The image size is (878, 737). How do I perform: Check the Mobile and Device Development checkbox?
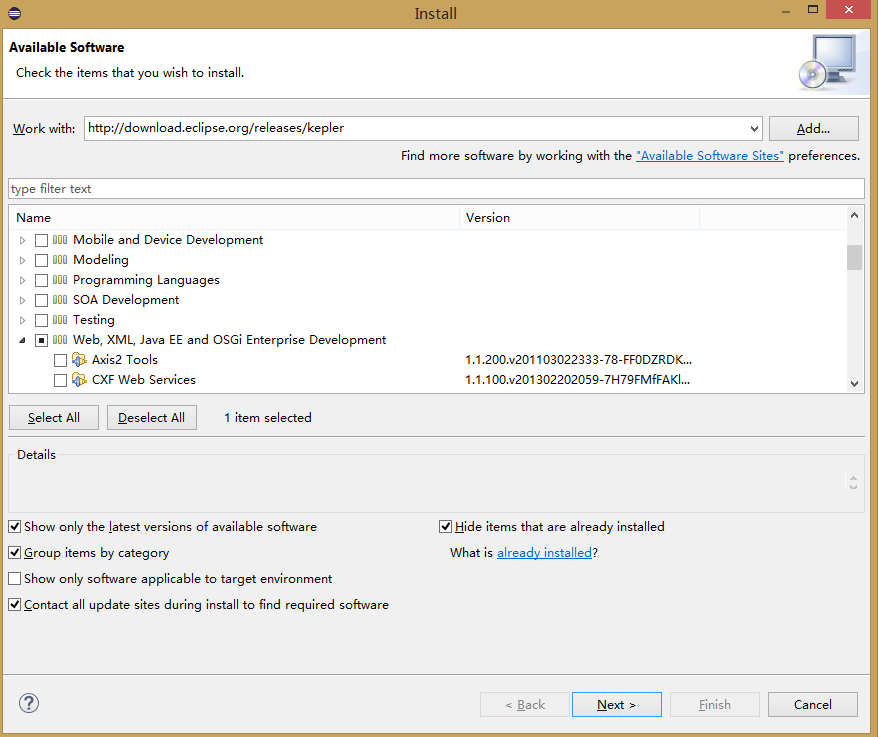[41, 240]
